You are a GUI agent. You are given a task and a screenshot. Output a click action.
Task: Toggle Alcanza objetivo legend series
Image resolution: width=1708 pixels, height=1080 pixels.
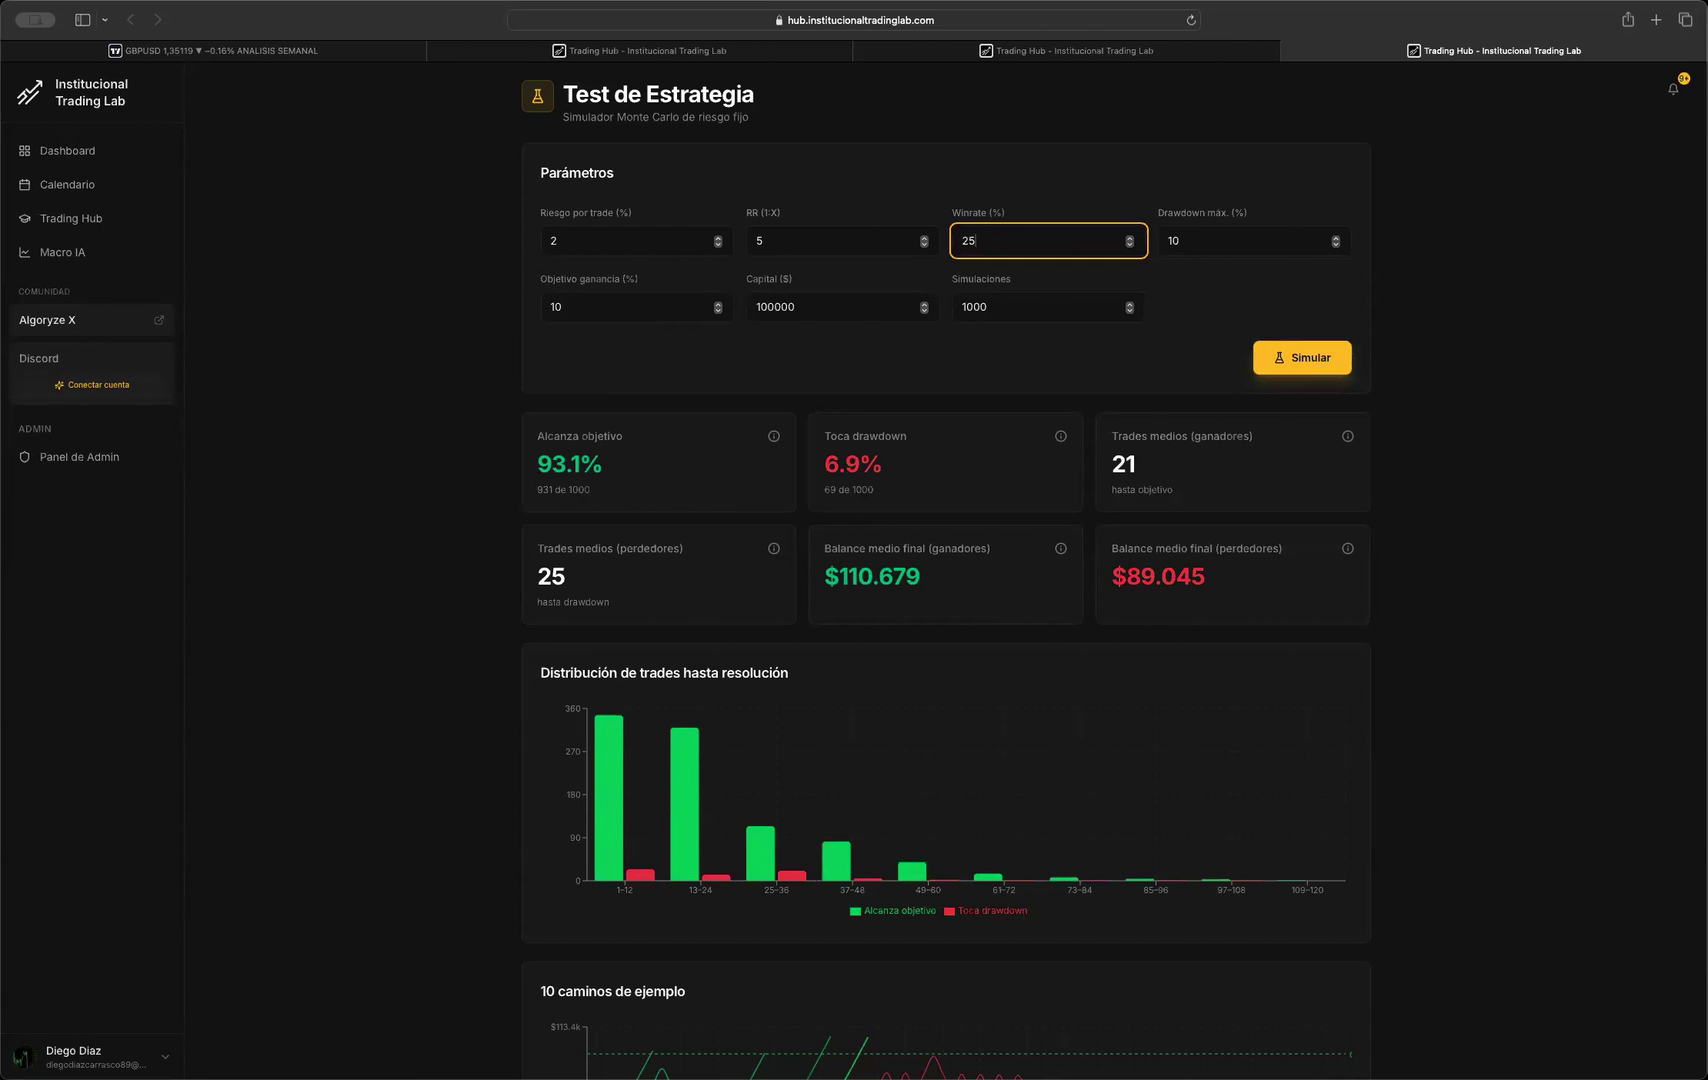click(893, 911)
